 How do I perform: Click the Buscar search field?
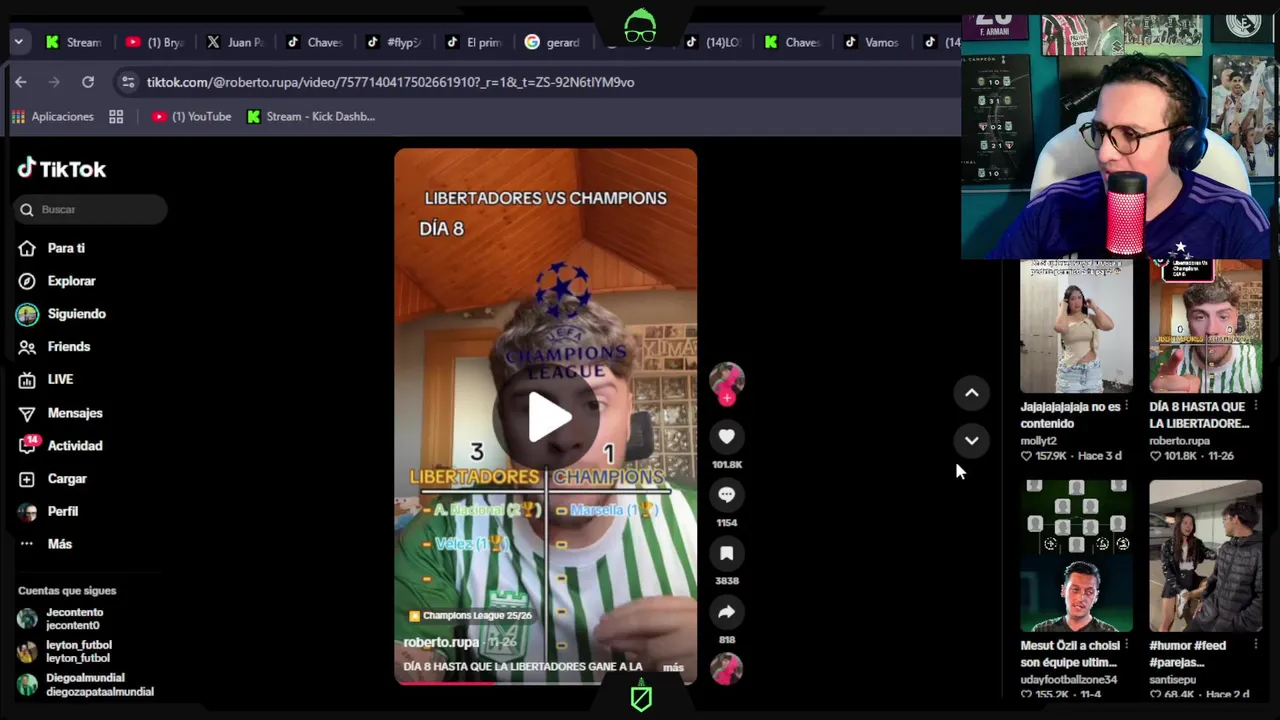(91, 209)
